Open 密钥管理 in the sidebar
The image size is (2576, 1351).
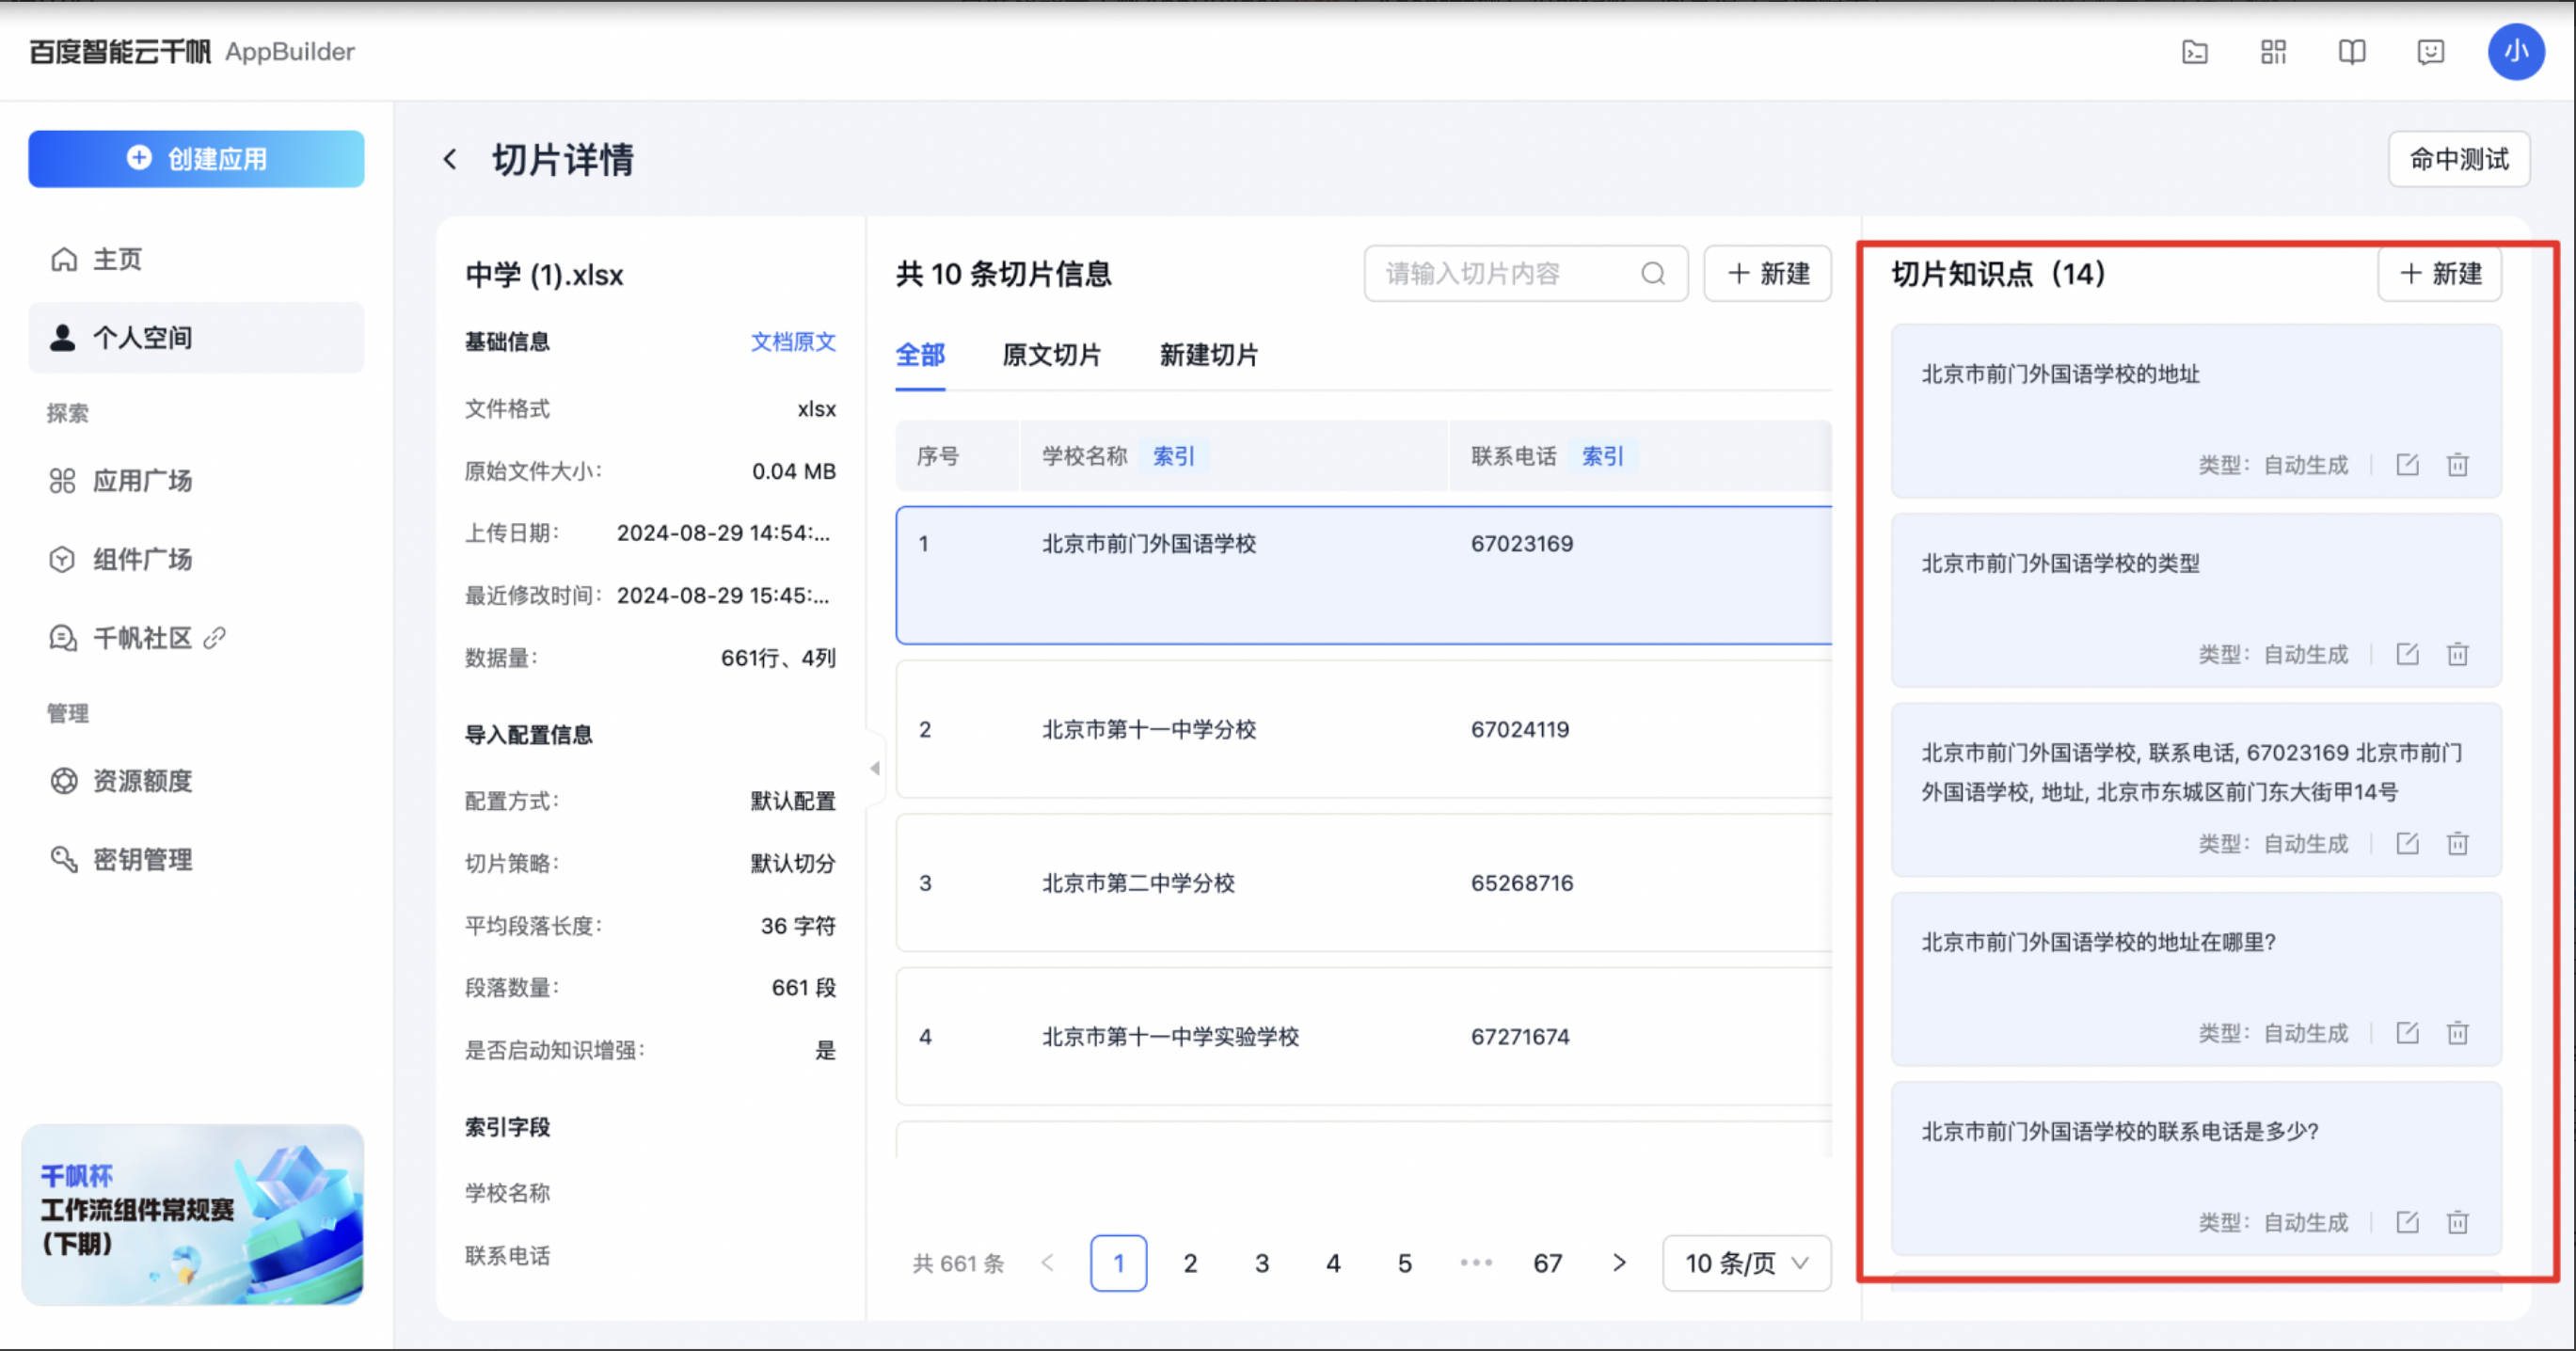(196, 859)
